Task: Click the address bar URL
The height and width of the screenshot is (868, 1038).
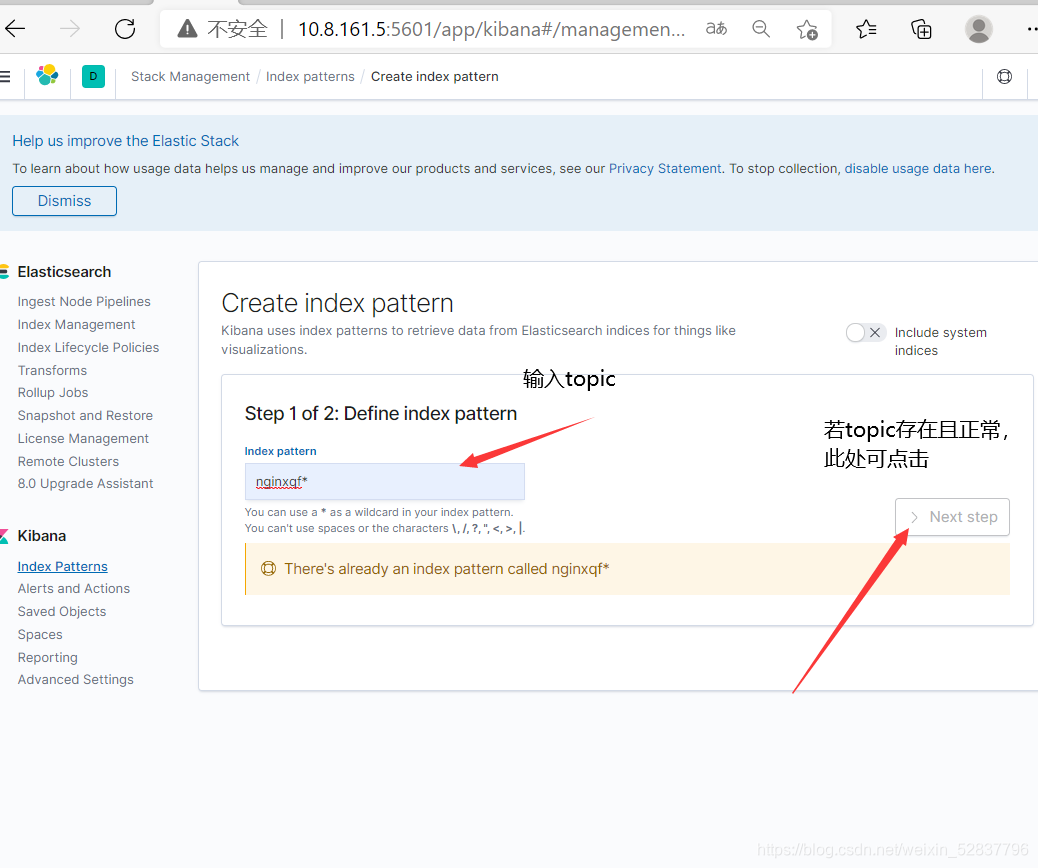Action: [x=491, y=29]
